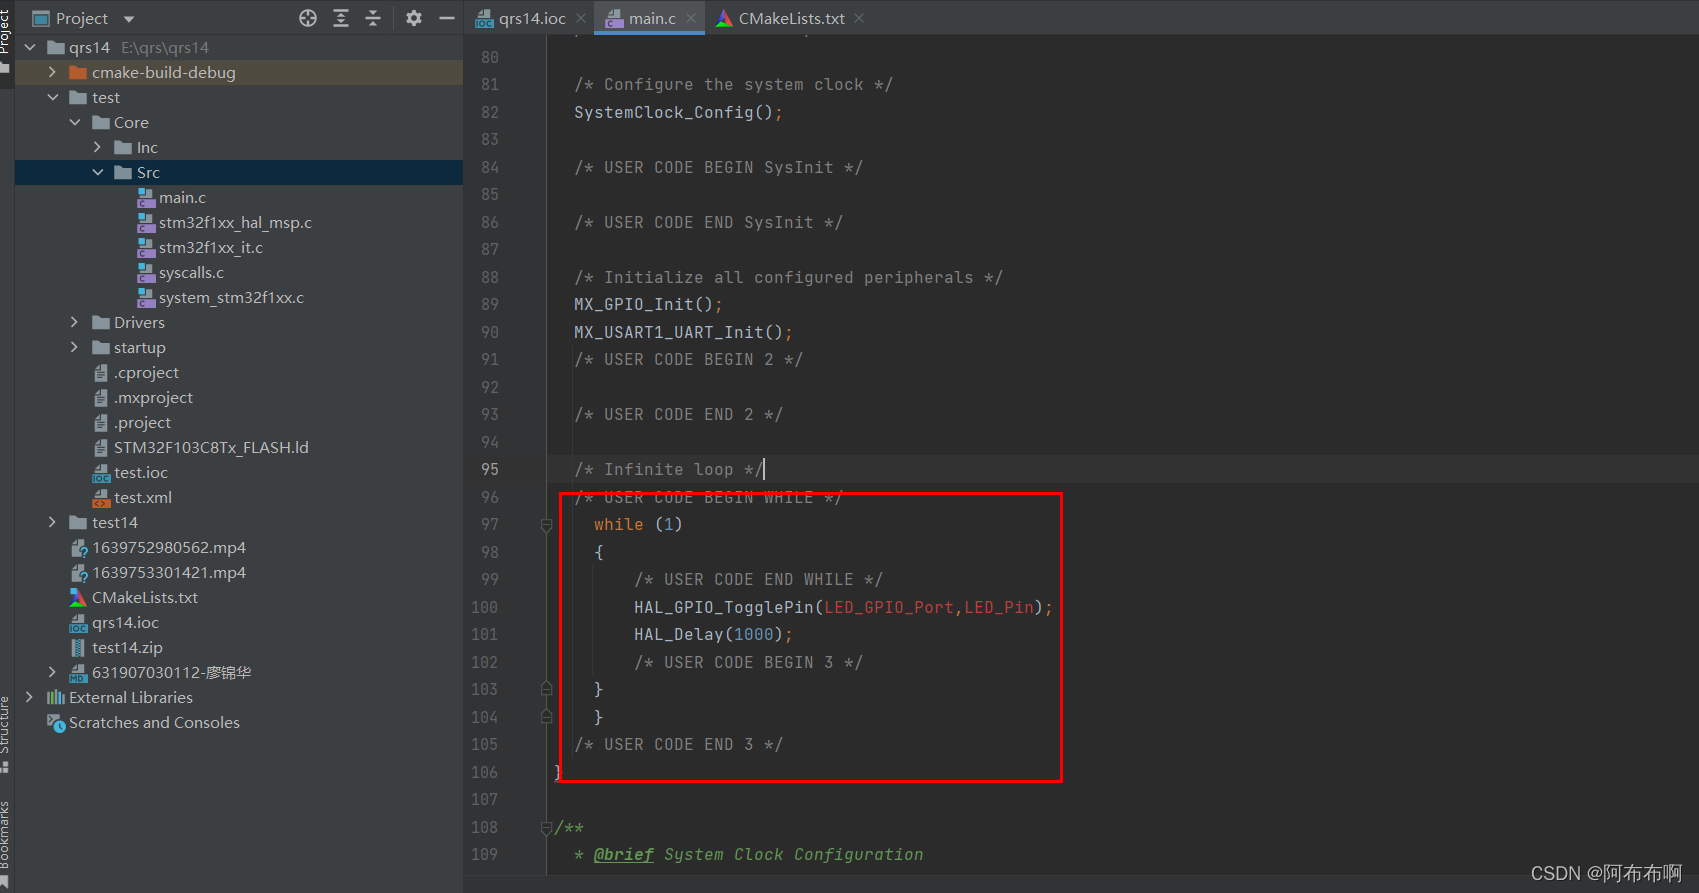Viewport: 1699px width, 893px height.
Task: Close the CMakeLists.txt editor tab
Action: [859, 18]
